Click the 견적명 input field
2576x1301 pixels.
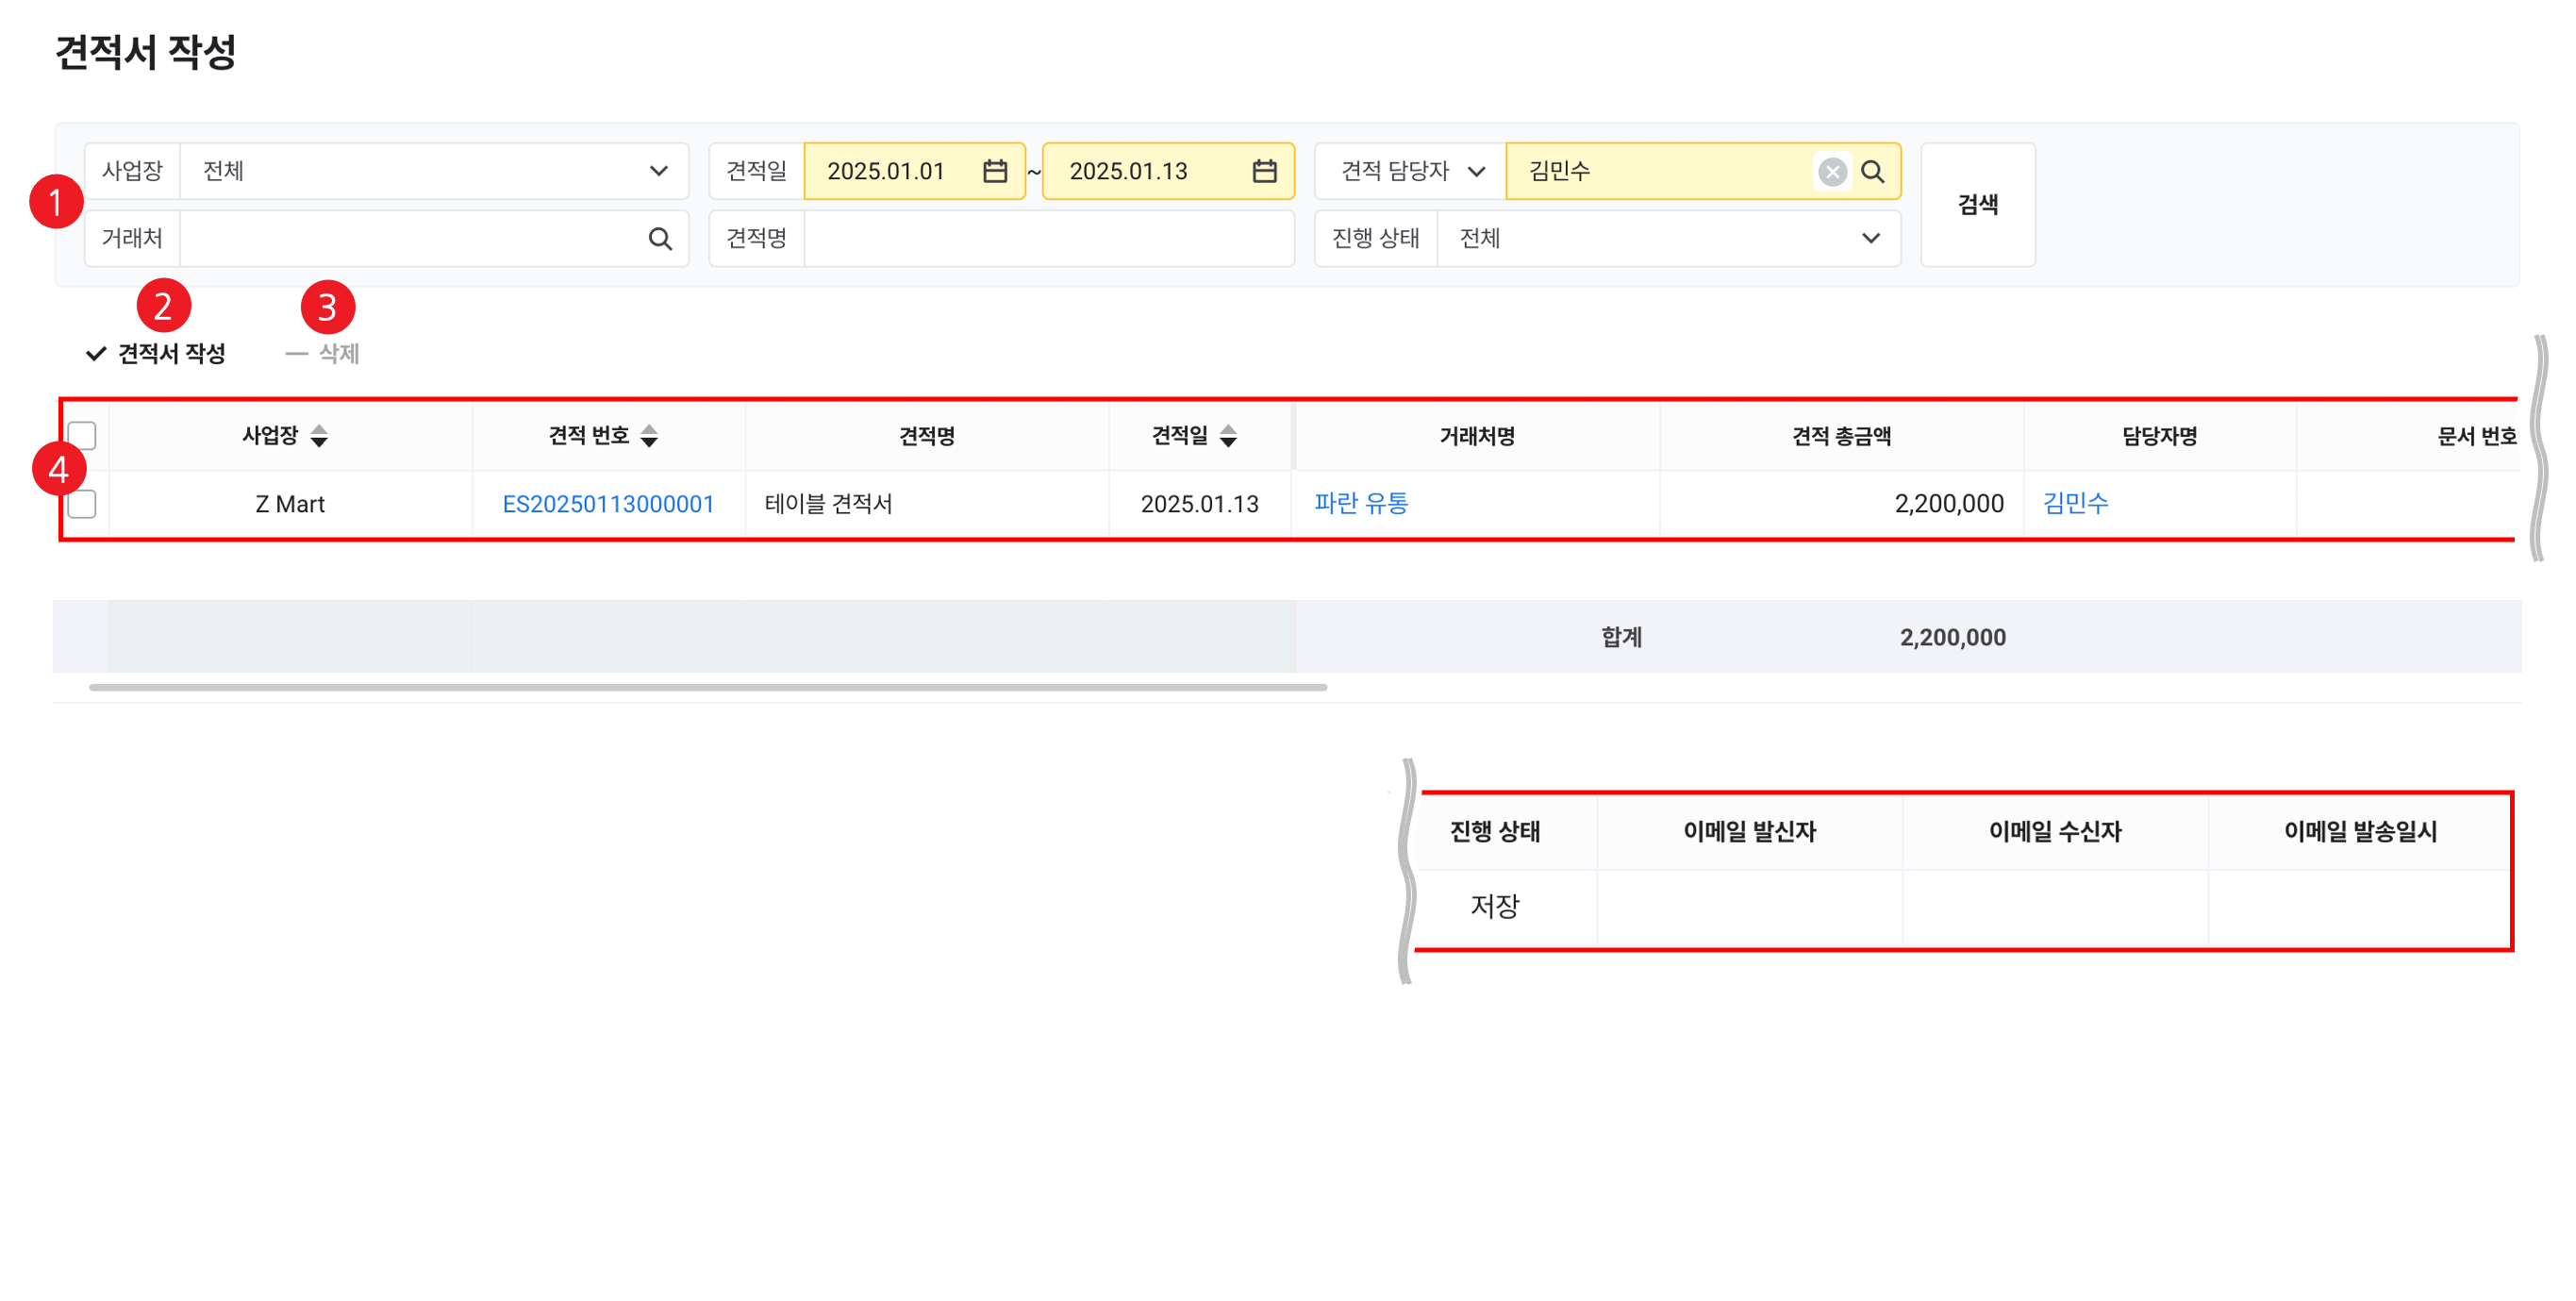[1048, 239]
